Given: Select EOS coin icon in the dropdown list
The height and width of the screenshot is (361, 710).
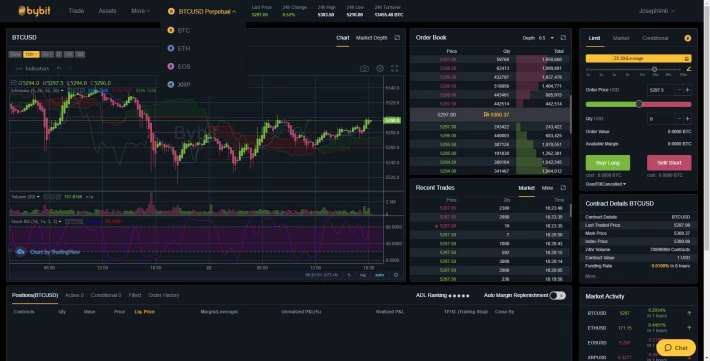Looking at the screenshot, I should click(171, 67).
